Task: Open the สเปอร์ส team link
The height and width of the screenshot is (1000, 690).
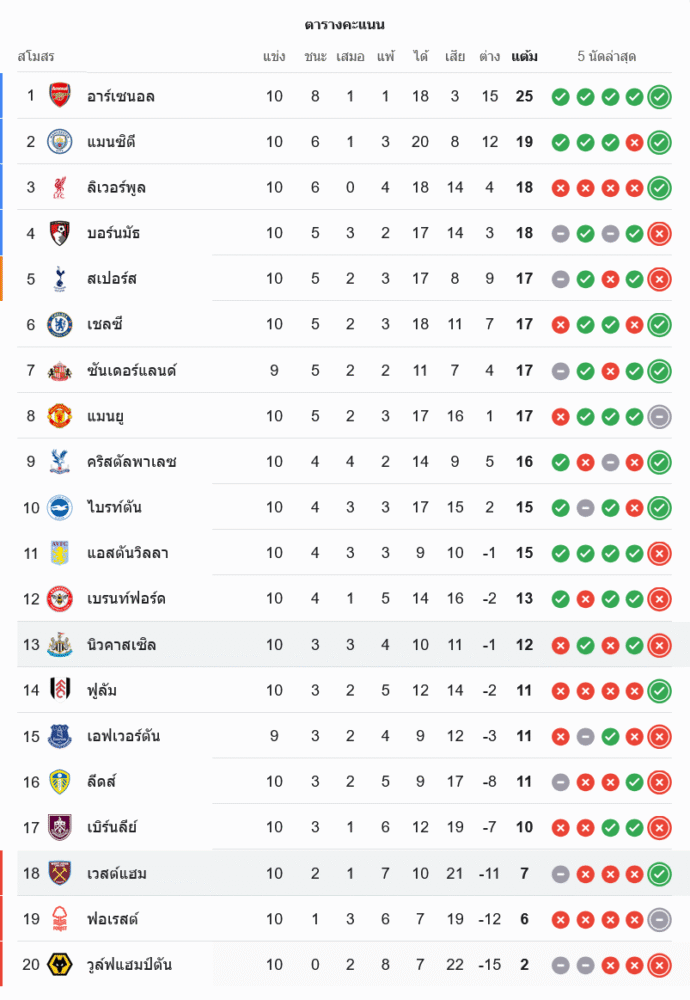Action: (112, 279)
